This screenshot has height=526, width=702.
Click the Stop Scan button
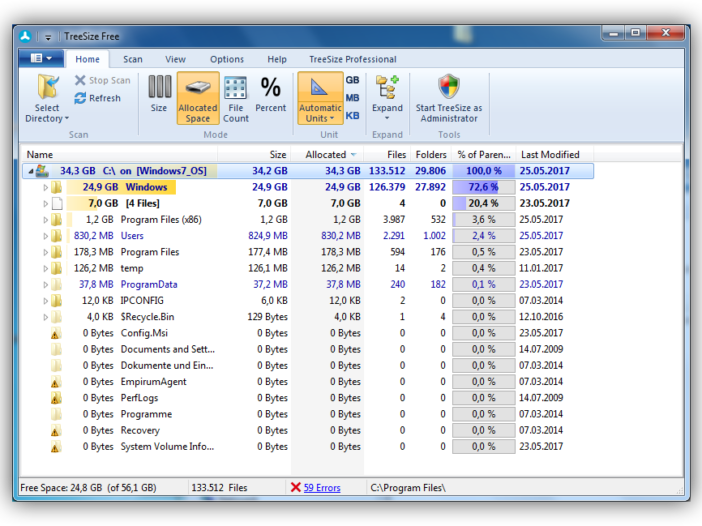coord(103,80)
